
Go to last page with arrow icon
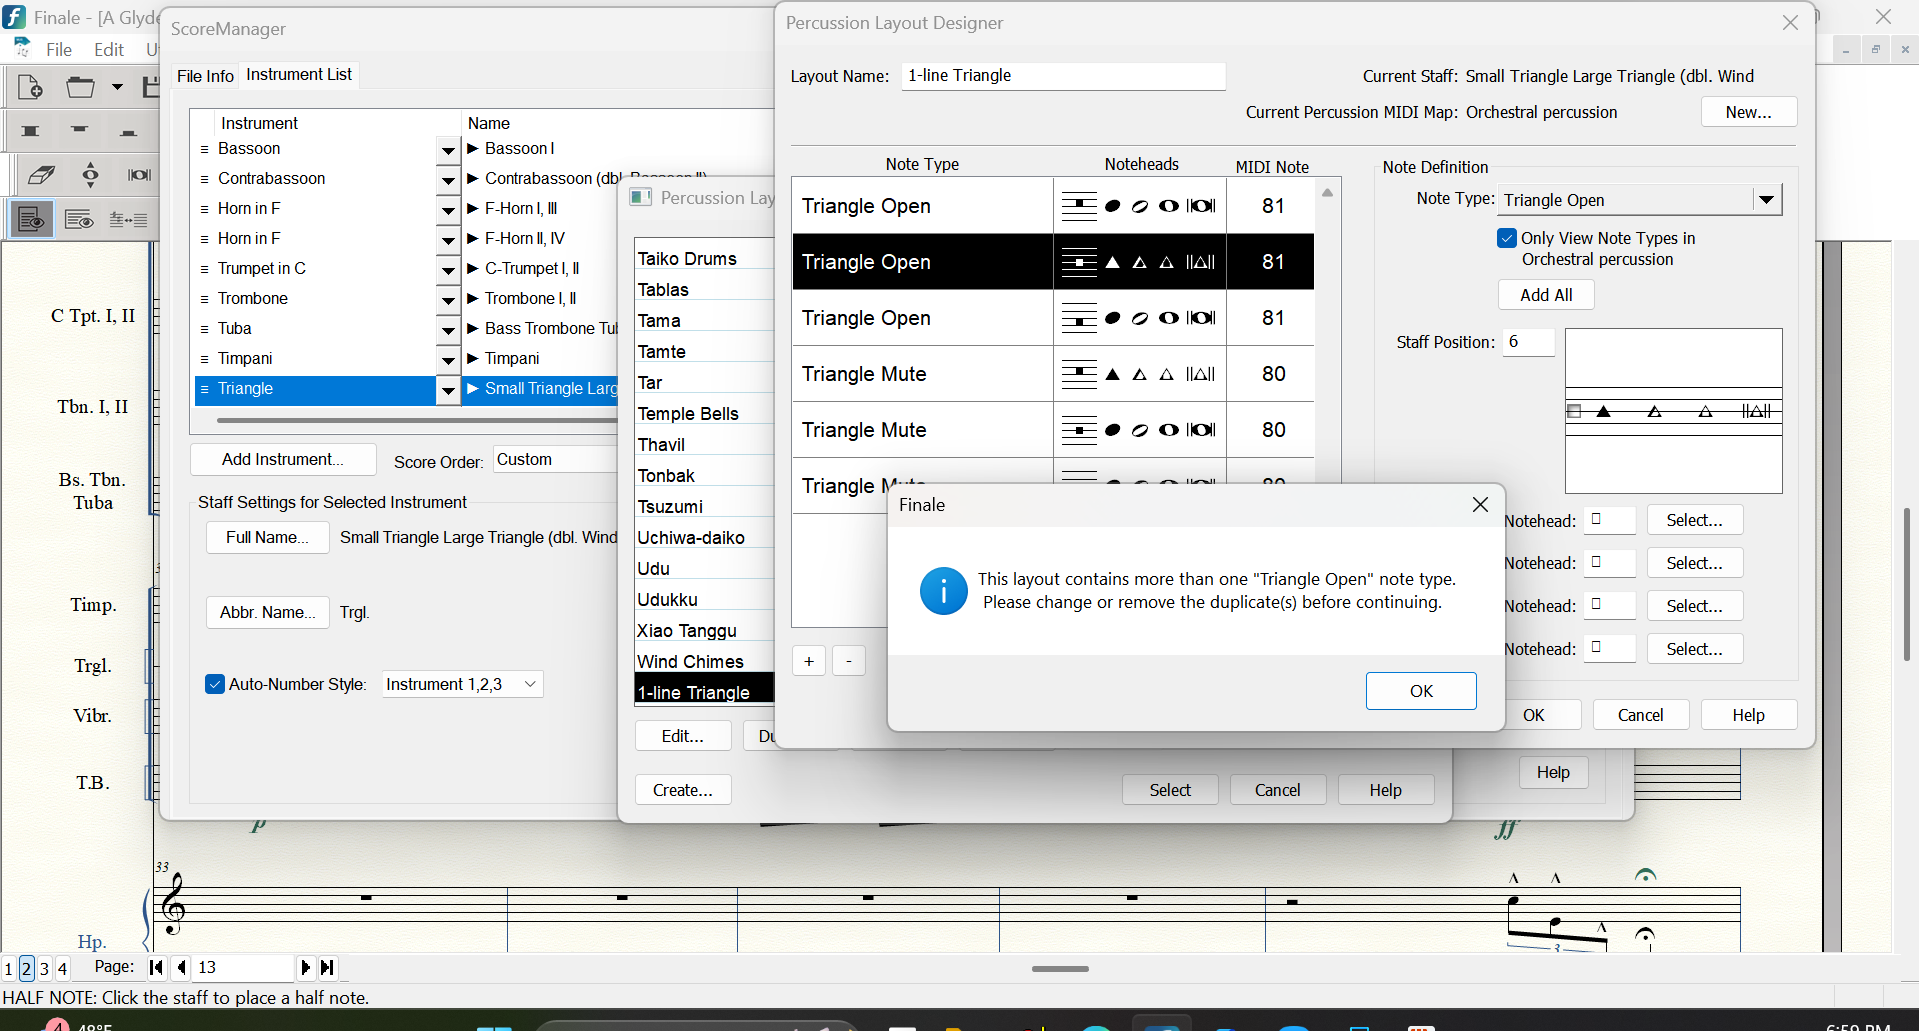point(327,967)
